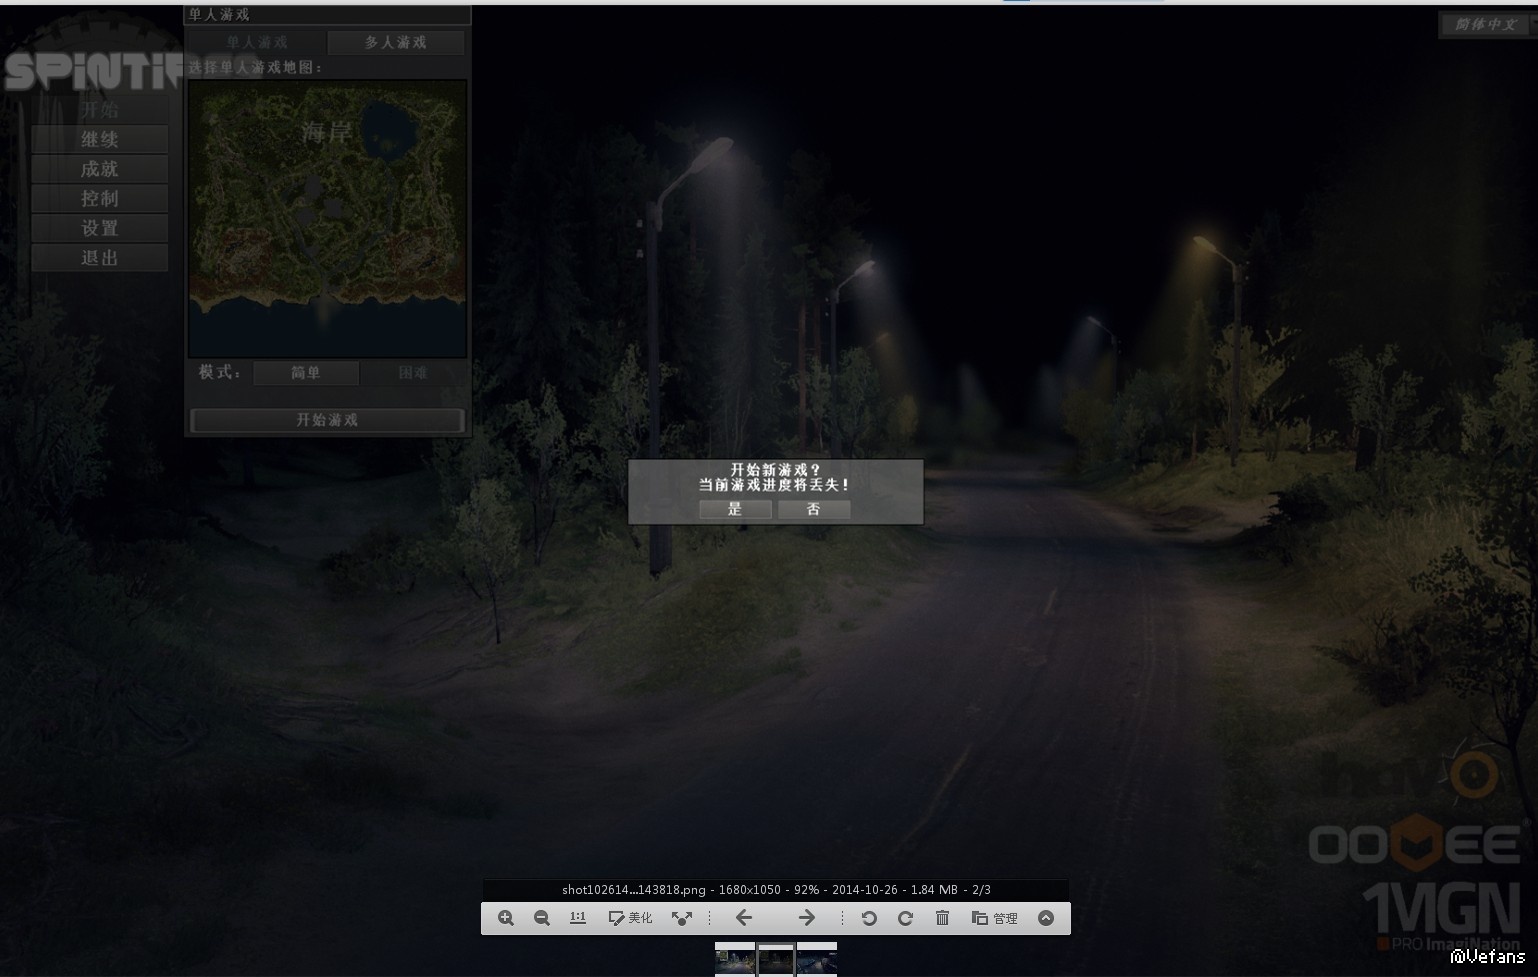Viewport: 1538px width, 977px height.
Task: Select the first thumbnail in filmstrip
Action: coord(735,959)
